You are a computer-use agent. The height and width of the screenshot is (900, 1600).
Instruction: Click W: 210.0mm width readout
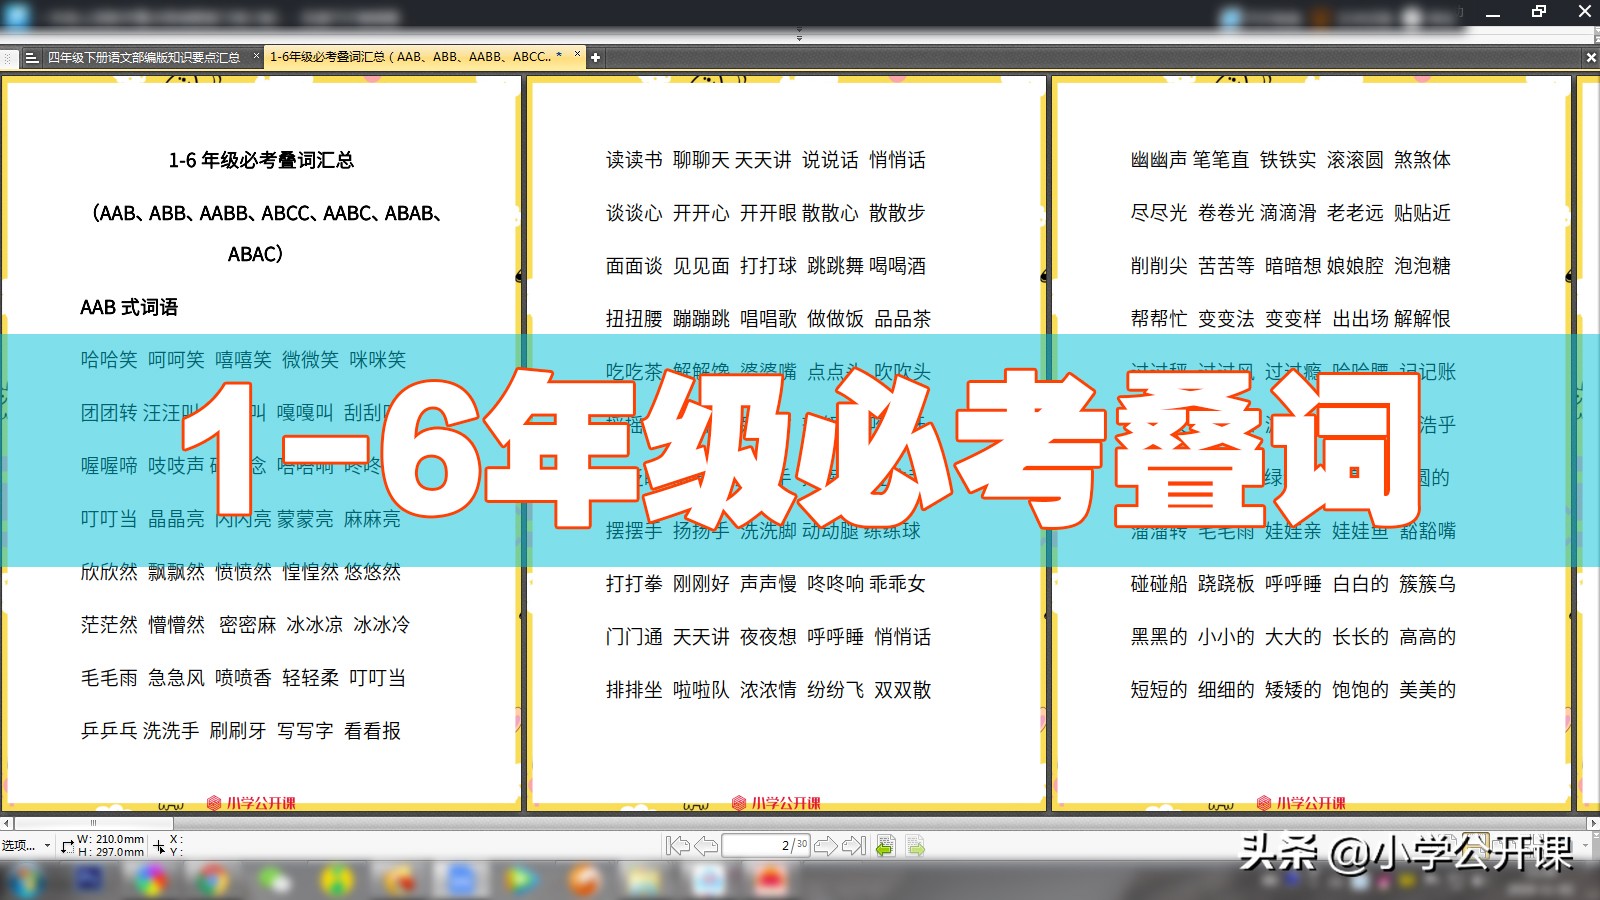[111, 840]
